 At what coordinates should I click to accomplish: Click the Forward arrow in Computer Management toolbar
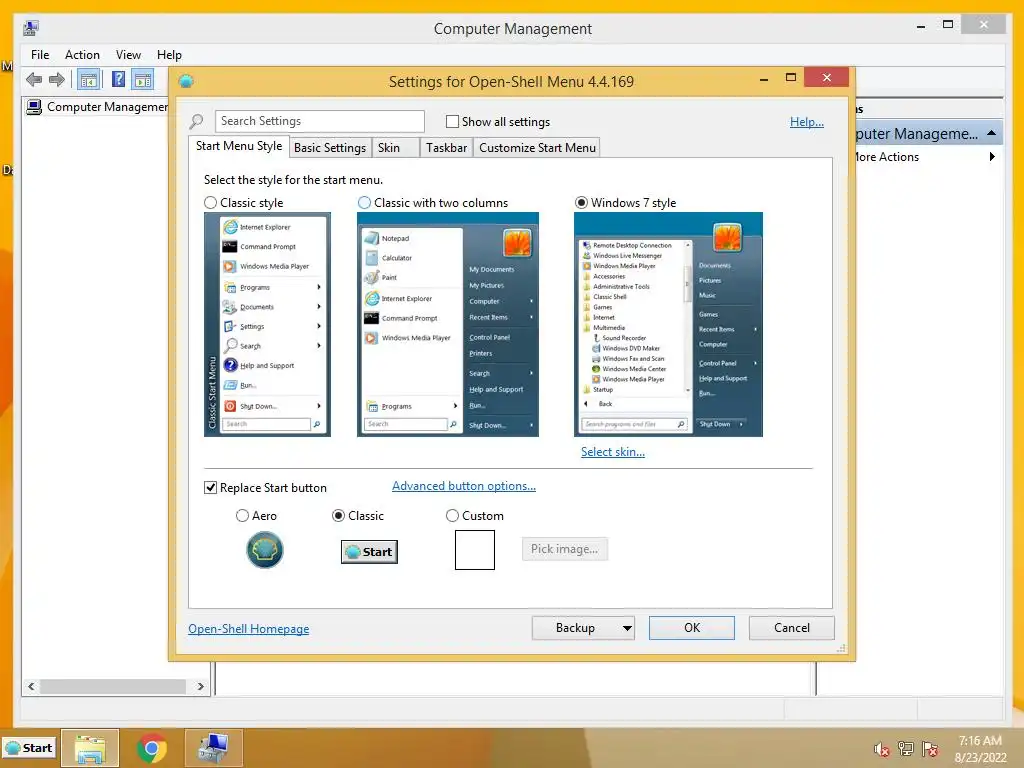click(57, 80)
